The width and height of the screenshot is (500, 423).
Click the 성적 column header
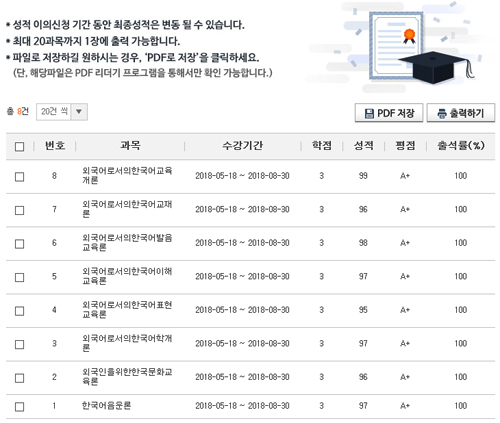(363, 145)
